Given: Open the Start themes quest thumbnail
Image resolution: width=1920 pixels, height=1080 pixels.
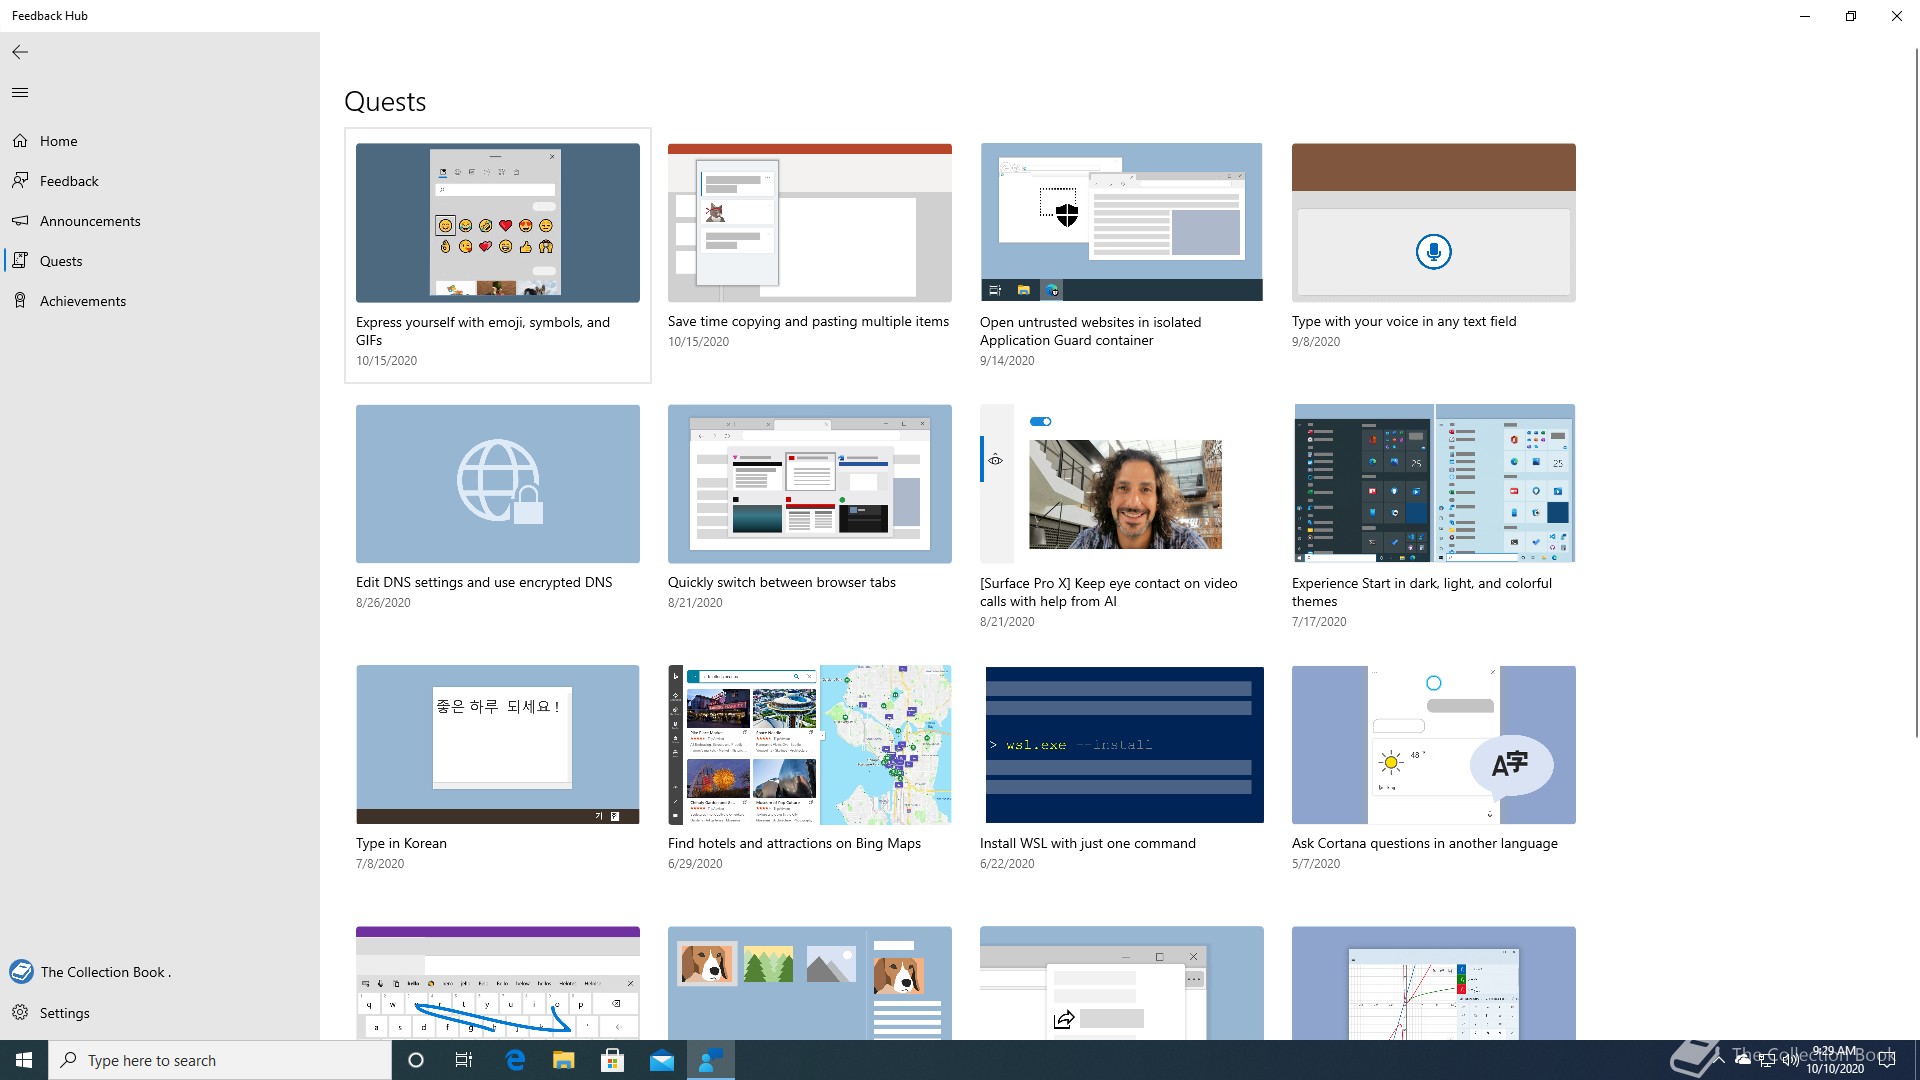Looking at the screenshot, I should pyautogui.click(x=1434, y=484).
